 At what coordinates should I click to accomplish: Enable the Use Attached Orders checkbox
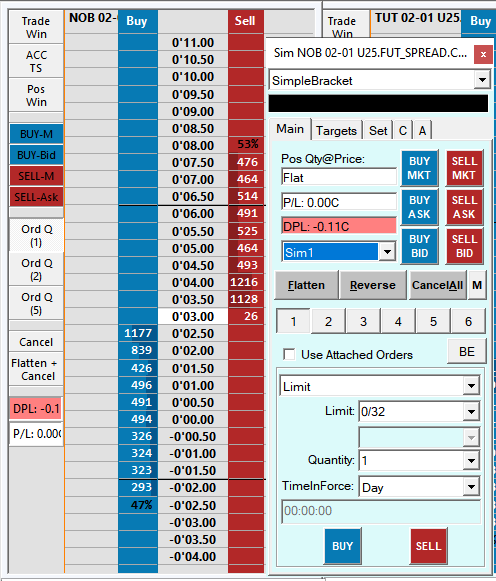pos(289,354)
